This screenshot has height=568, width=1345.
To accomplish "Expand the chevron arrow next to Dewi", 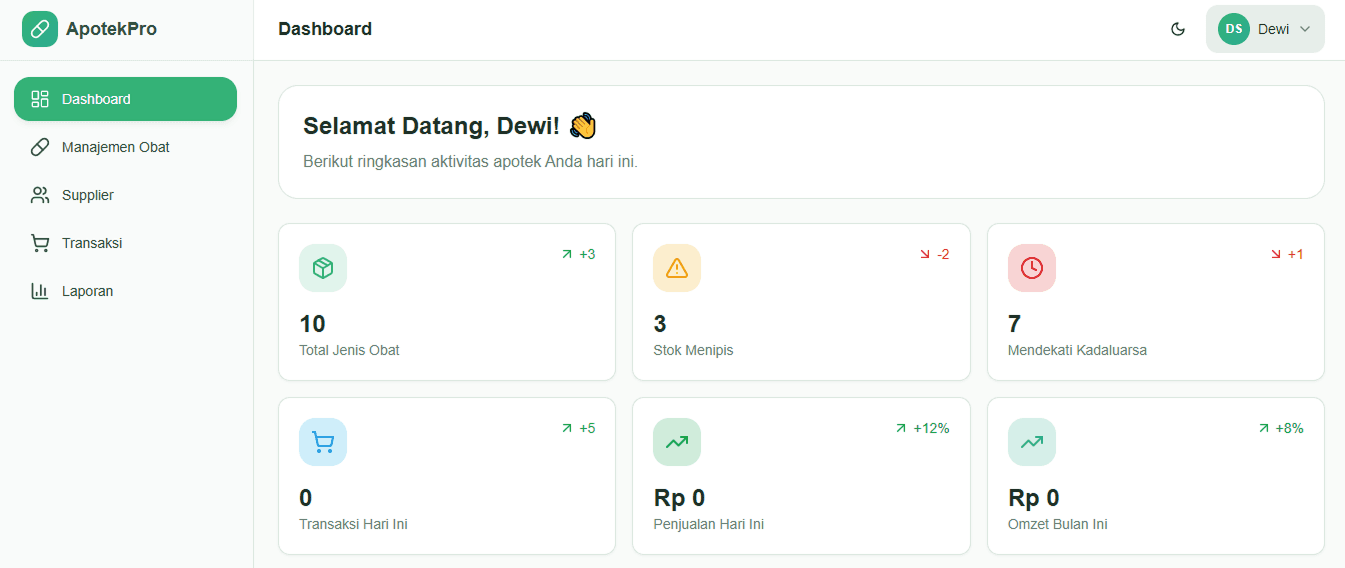I will 1305,29.
